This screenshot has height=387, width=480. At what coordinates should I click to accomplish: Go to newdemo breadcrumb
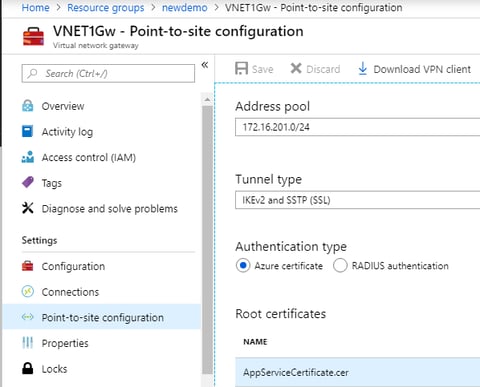184,7
